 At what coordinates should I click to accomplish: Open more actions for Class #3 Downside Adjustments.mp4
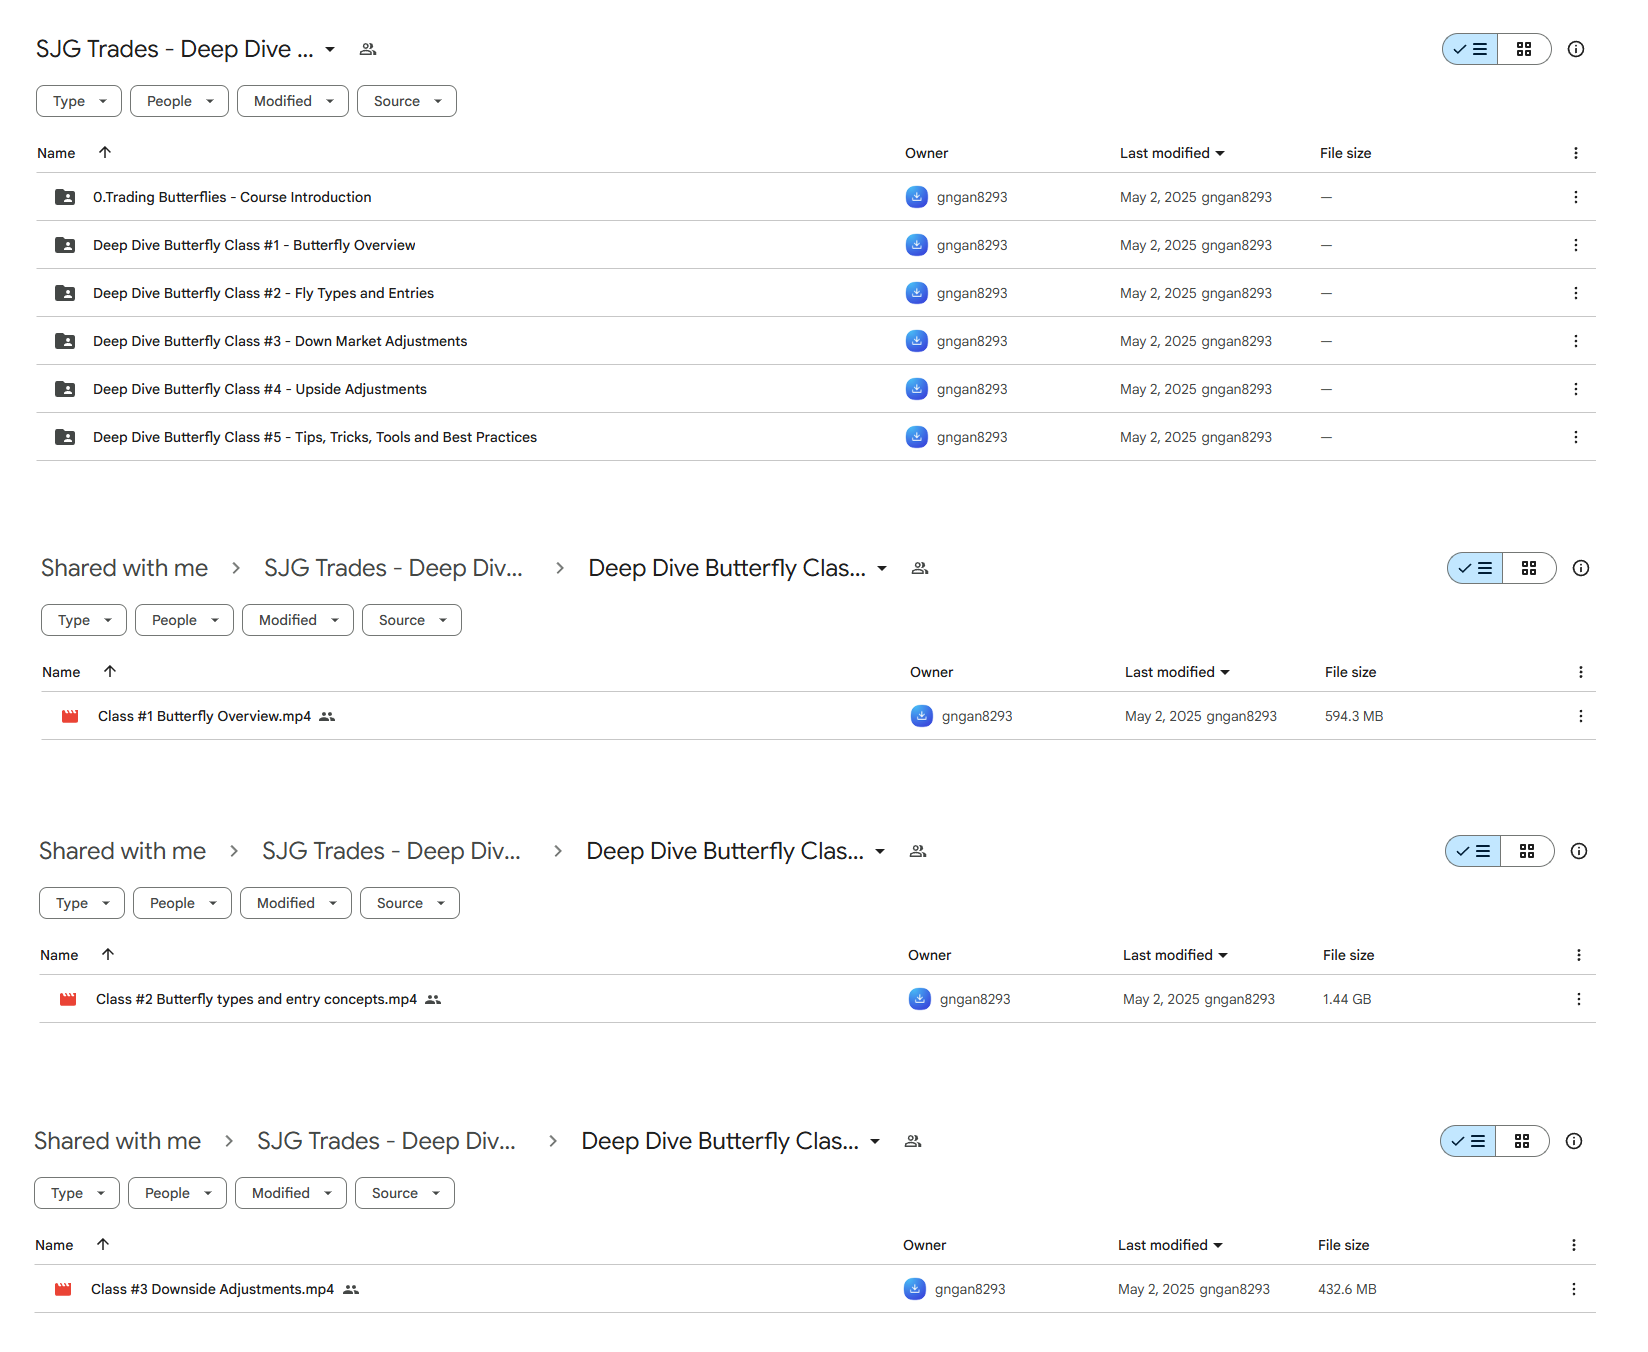click(1574, 1289)
